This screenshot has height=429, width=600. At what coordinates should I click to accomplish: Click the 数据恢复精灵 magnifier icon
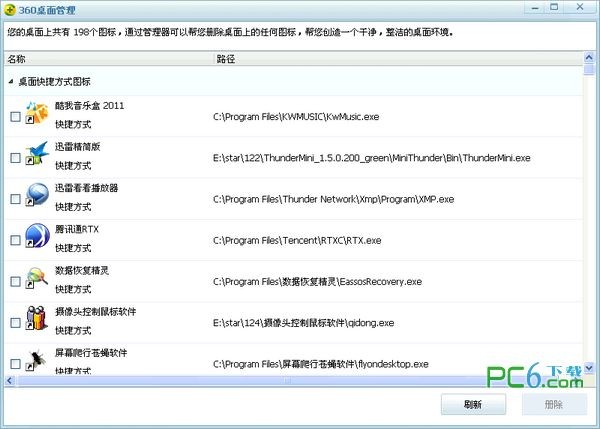(x=37, y=277)
